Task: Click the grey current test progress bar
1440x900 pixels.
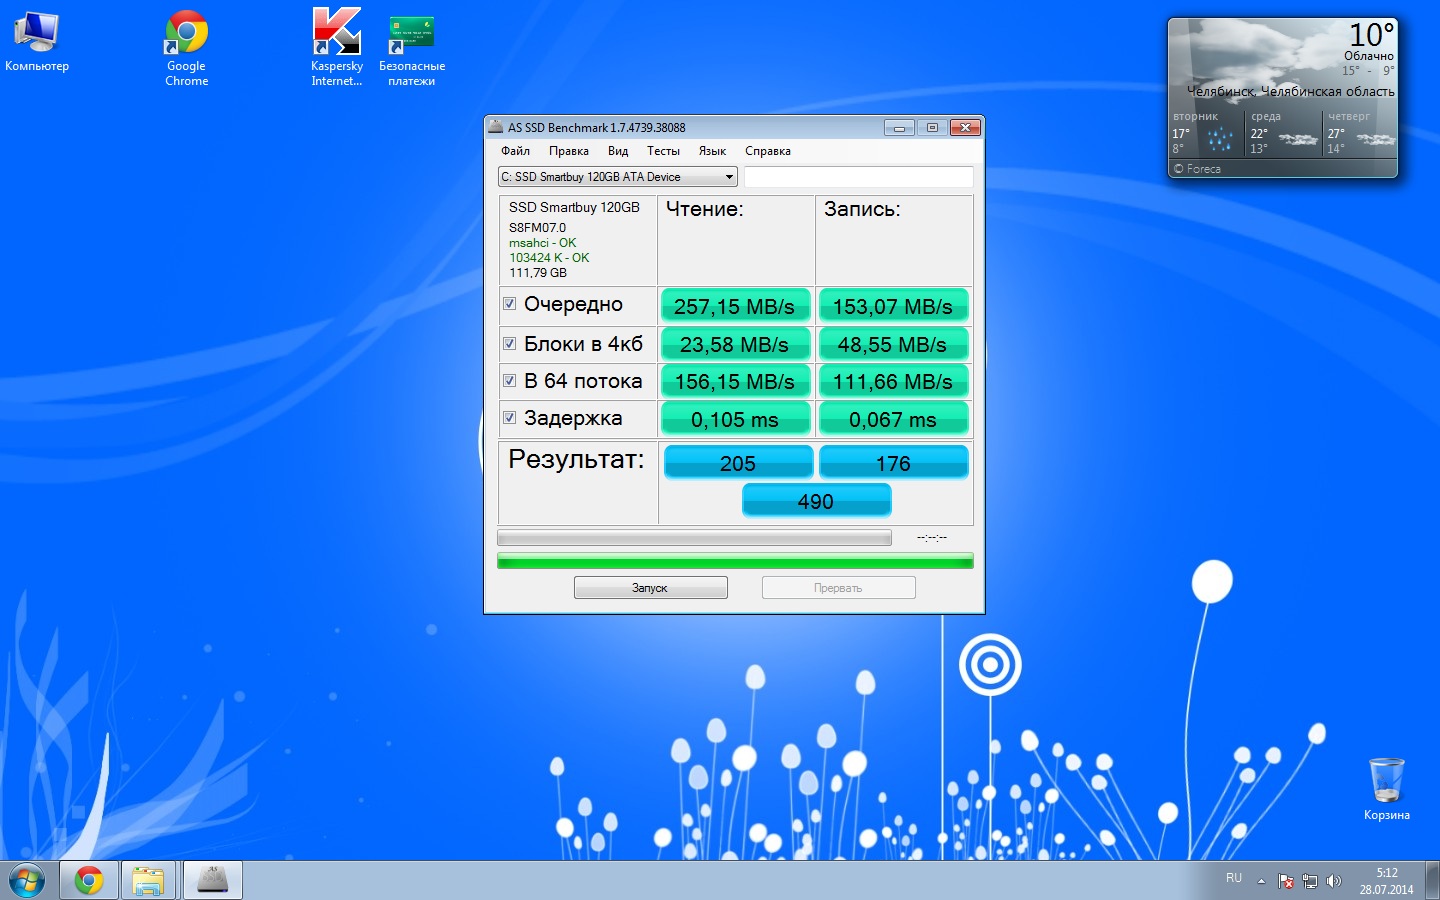Action: click(x=694, y=538)
